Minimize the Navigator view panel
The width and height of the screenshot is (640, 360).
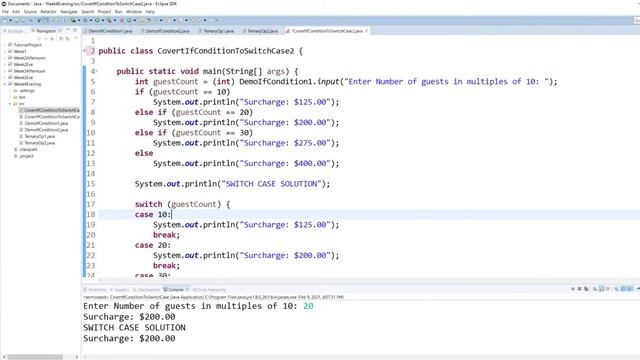[x=68, y=30]
